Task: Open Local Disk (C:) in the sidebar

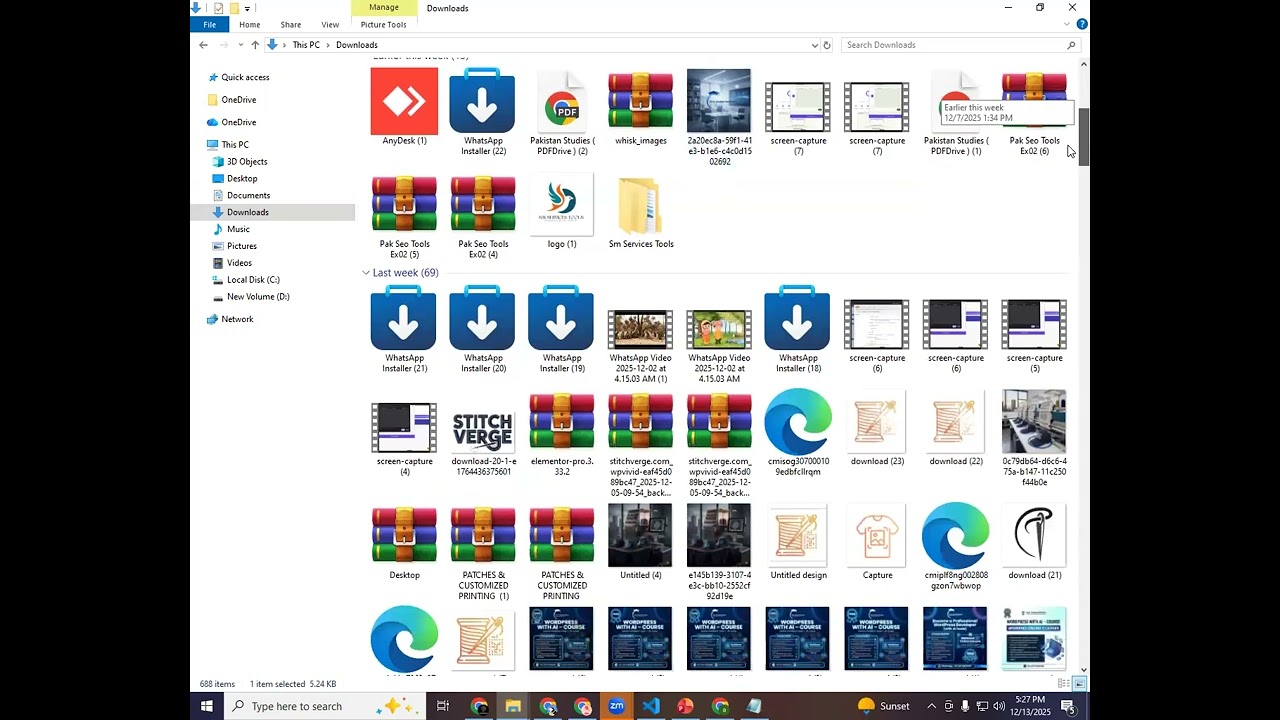Action: point(253,280)
